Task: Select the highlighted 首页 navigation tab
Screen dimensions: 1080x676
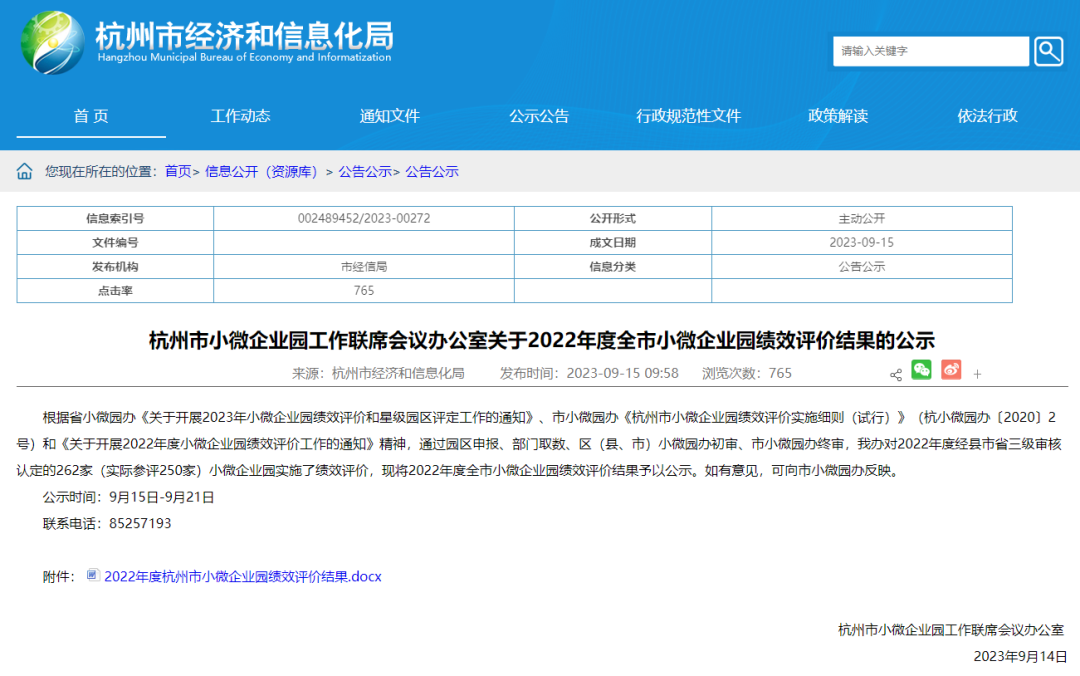Action: coord(91,115)
